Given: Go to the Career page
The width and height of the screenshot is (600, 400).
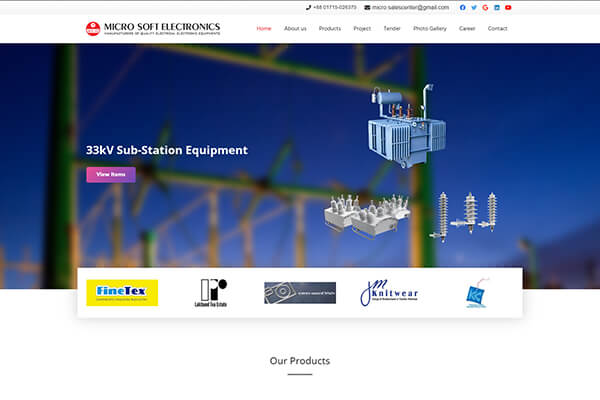Looking at the screenshot, I should pos(467,29).
